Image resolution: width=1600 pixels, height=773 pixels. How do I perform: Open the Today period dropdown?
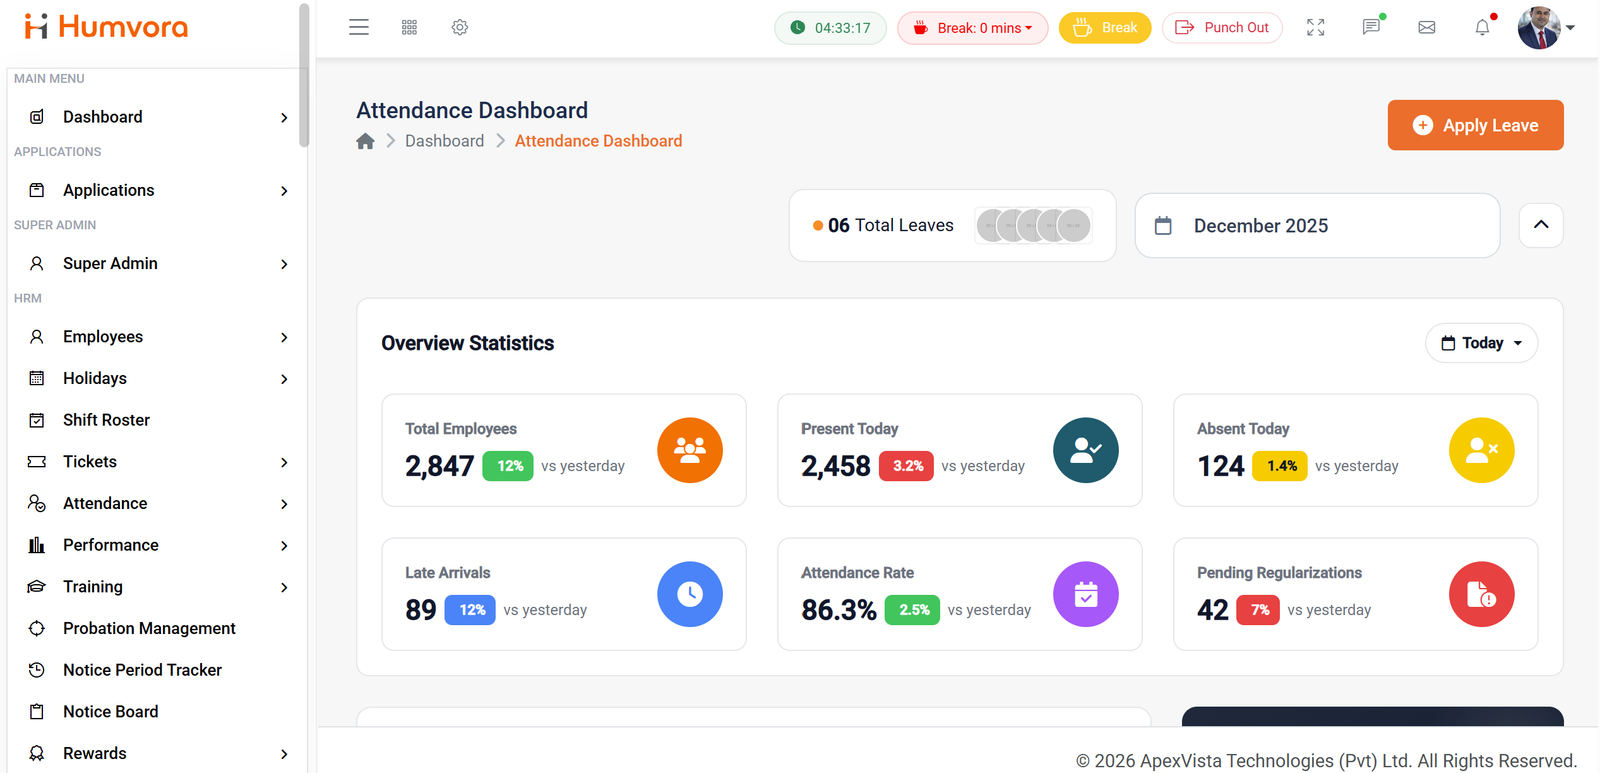pyautogui.click(x=1481, y=343)
